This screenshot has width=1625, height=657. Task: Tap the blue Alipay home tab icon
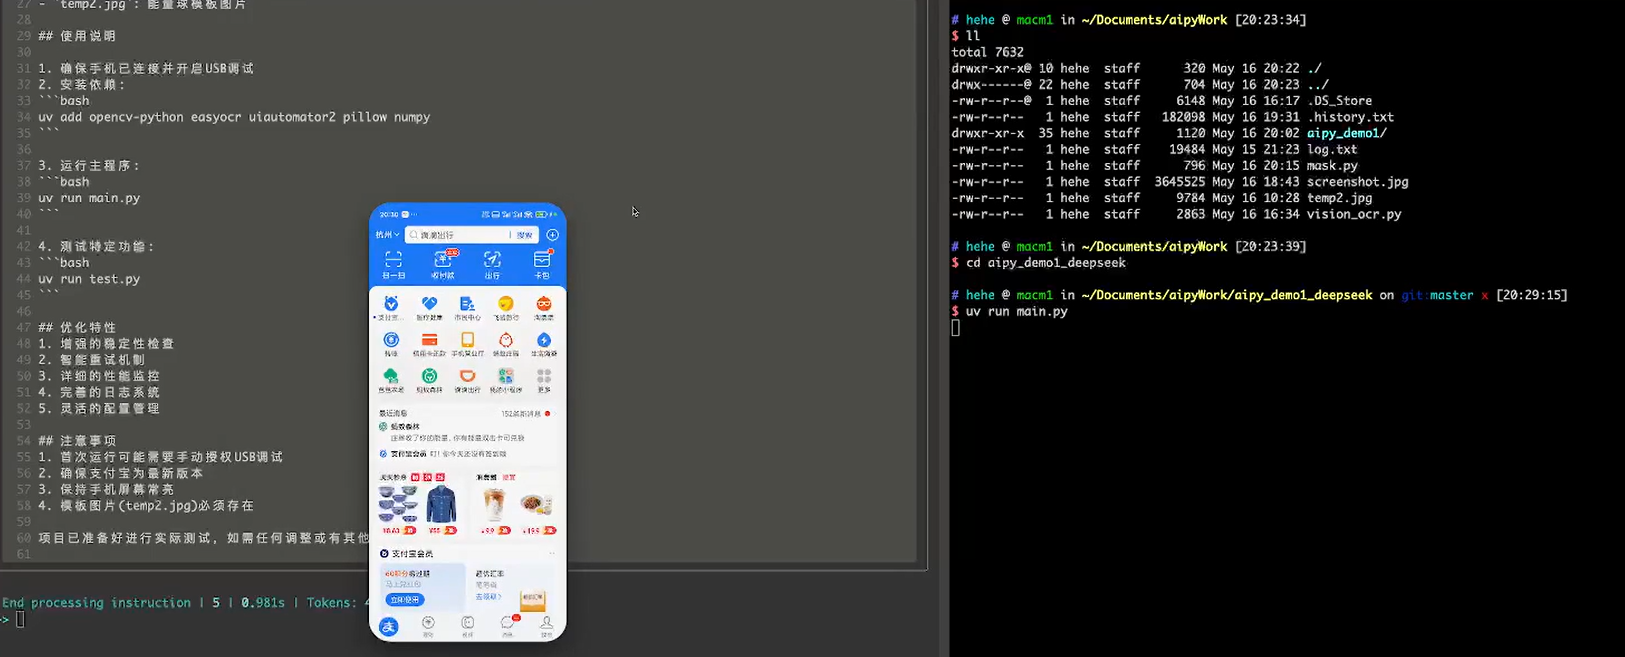(389, 627)
